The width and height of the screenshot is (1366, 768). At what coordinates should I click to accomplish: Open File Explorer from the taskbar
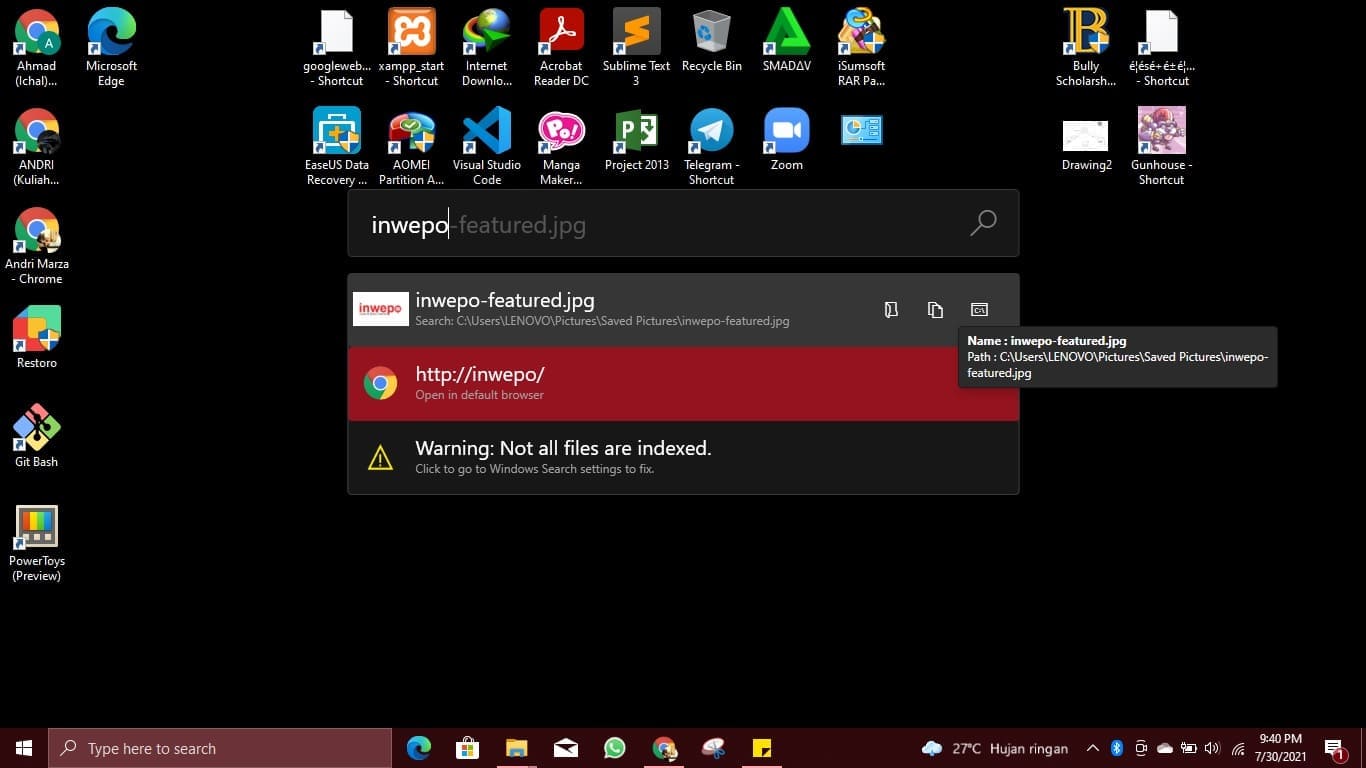pyautogui.click(x=516, y=748)
